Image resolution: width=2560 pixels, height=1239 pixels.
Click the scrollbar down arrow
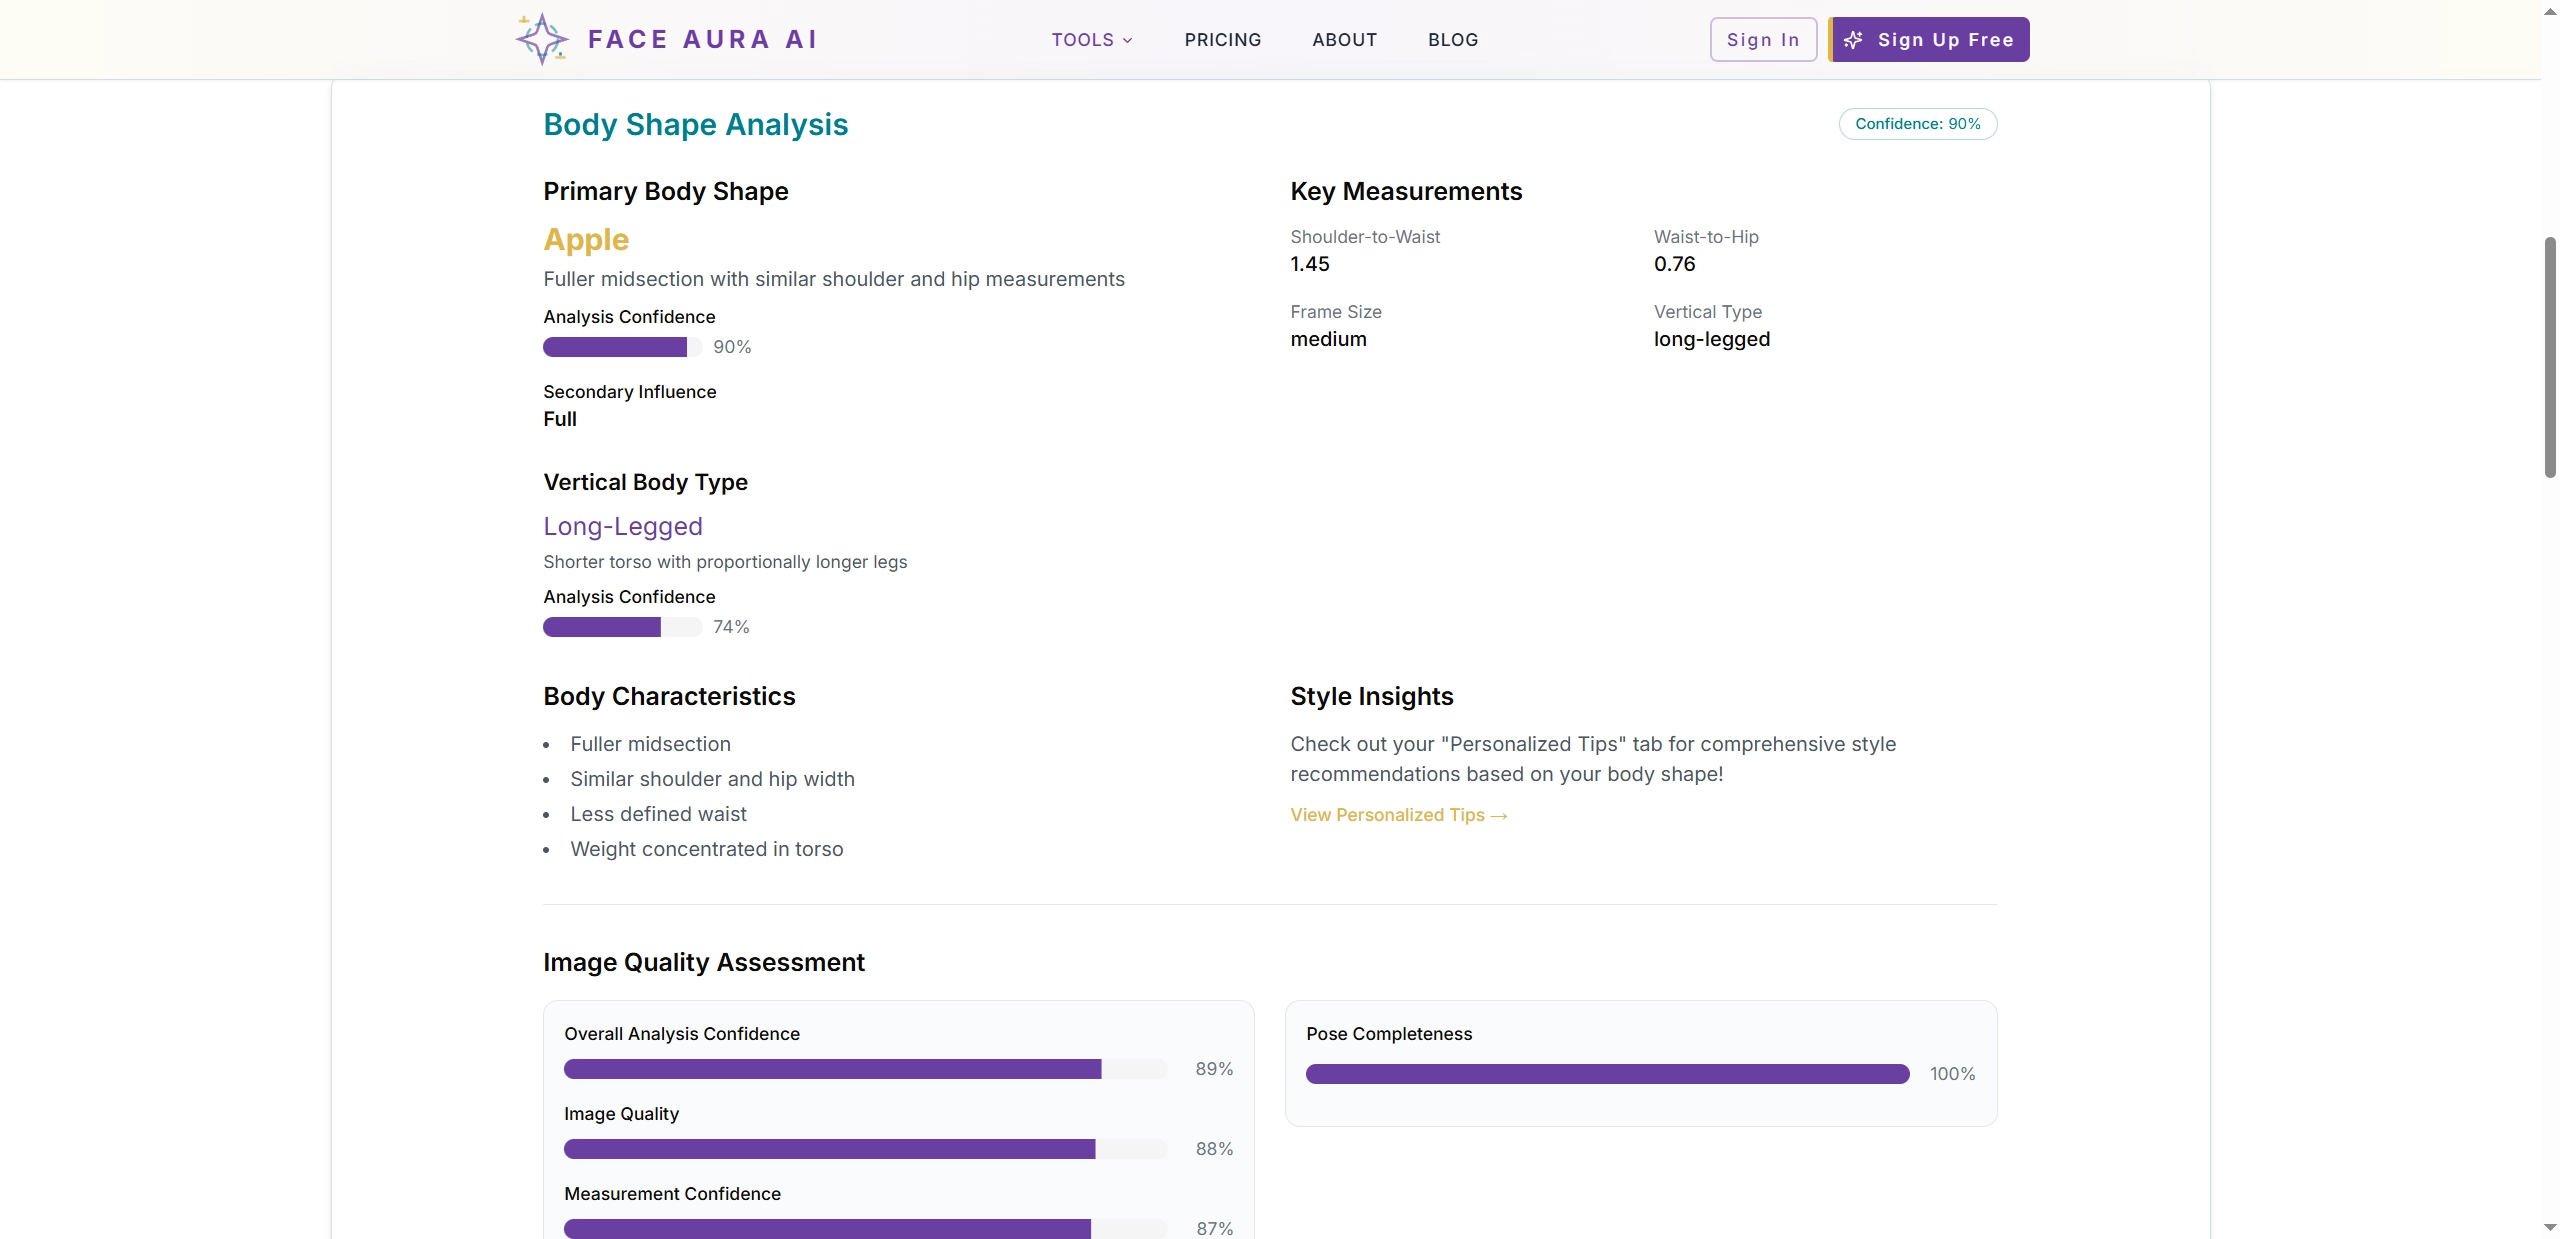[x=2549, y=1227]
